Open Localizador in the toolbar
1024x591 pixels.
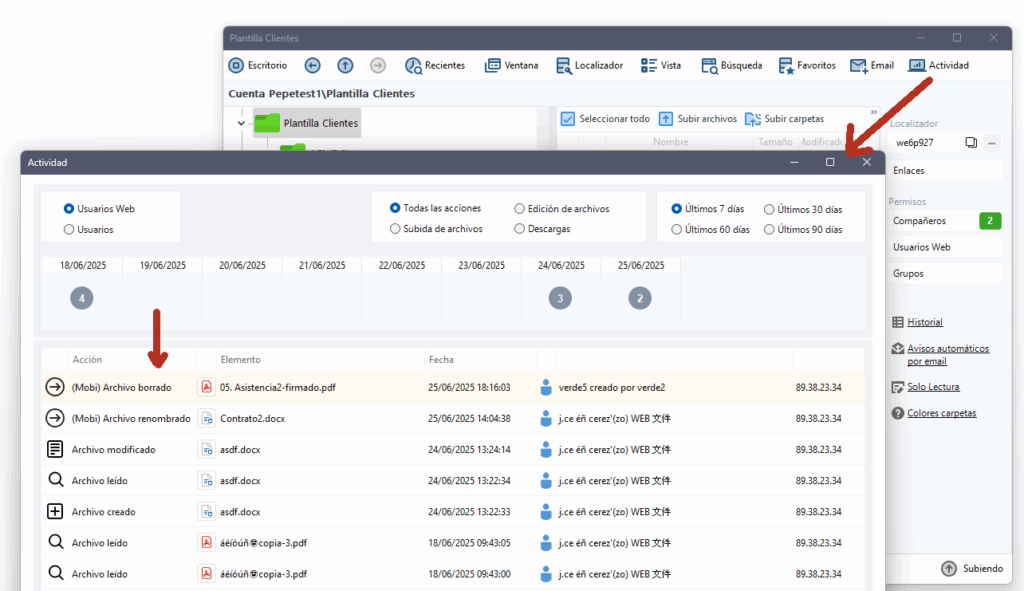pyautogui.click(x=589, y=65)
